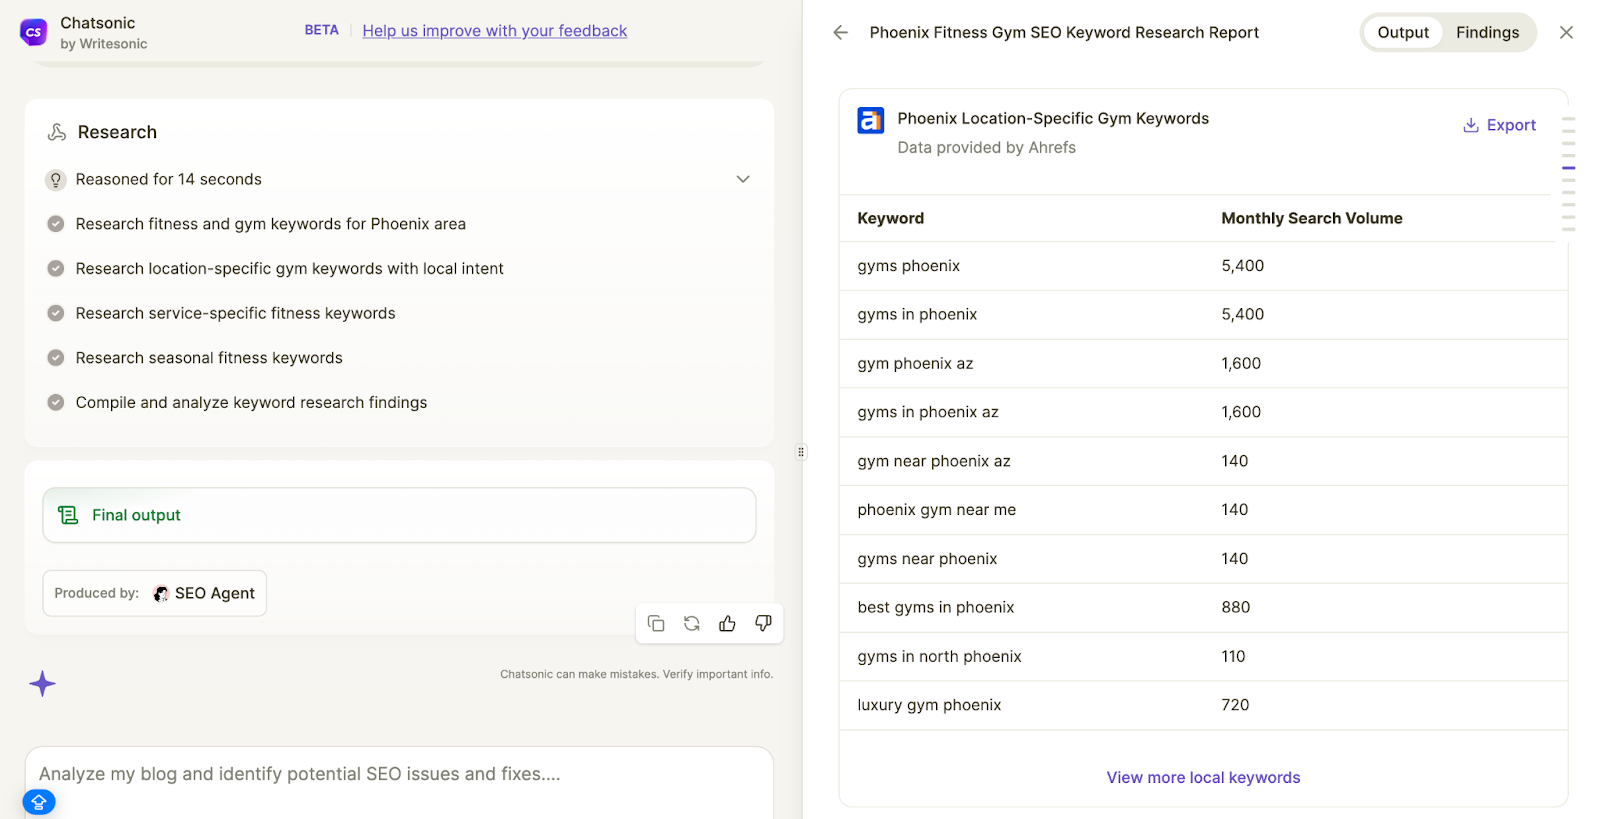Click the check next to 'Research seasonal fitness keywords'

[56, 358]
